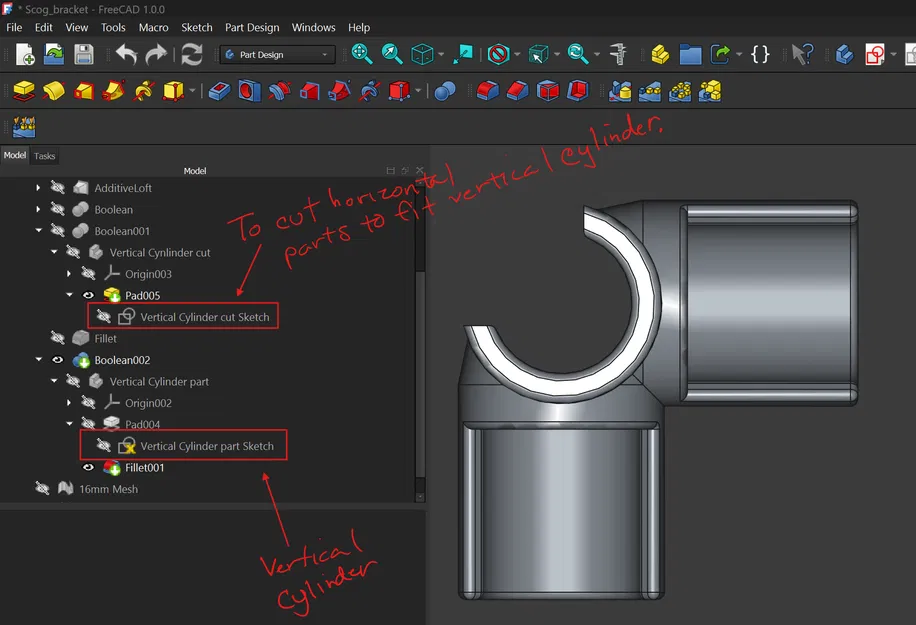916x625 pixels.
Task: Select the Pad tool
Action: (24, 91)
